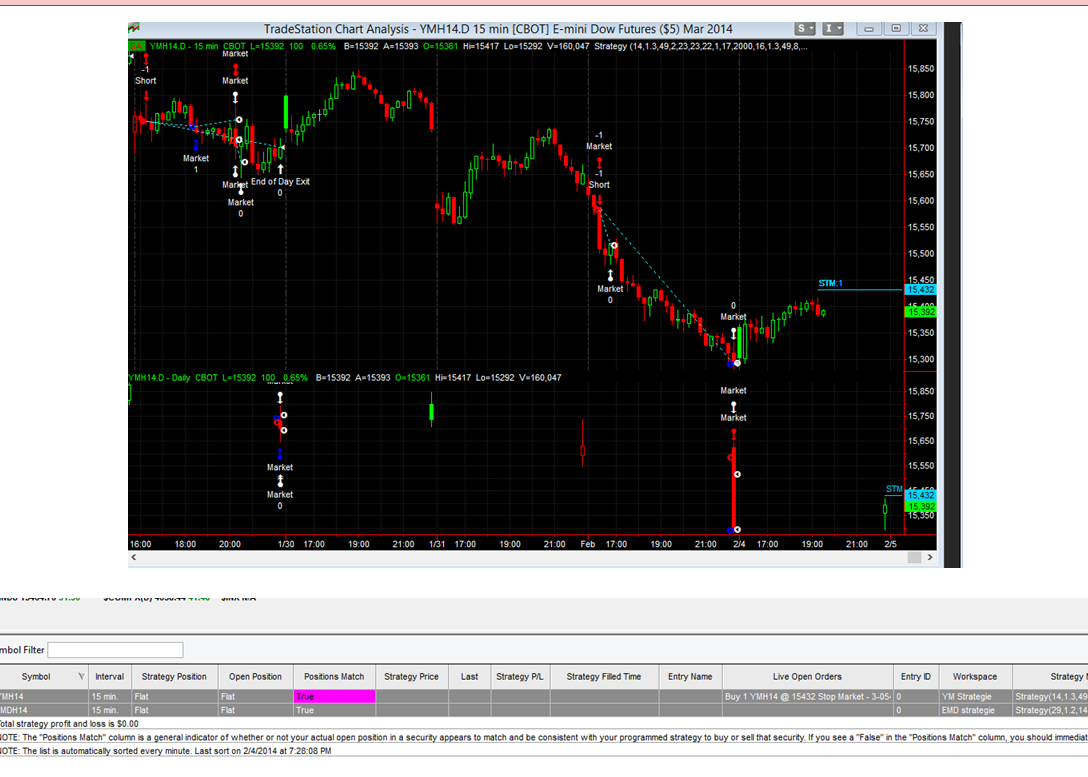Click the Strategy Filled Time column header
1088x777 pixels.
tap(604, 677)
